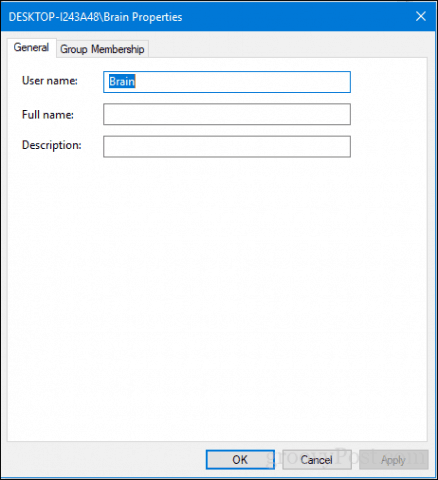Click inside the User name text box

pyautogui.click(x=227, y=82)
